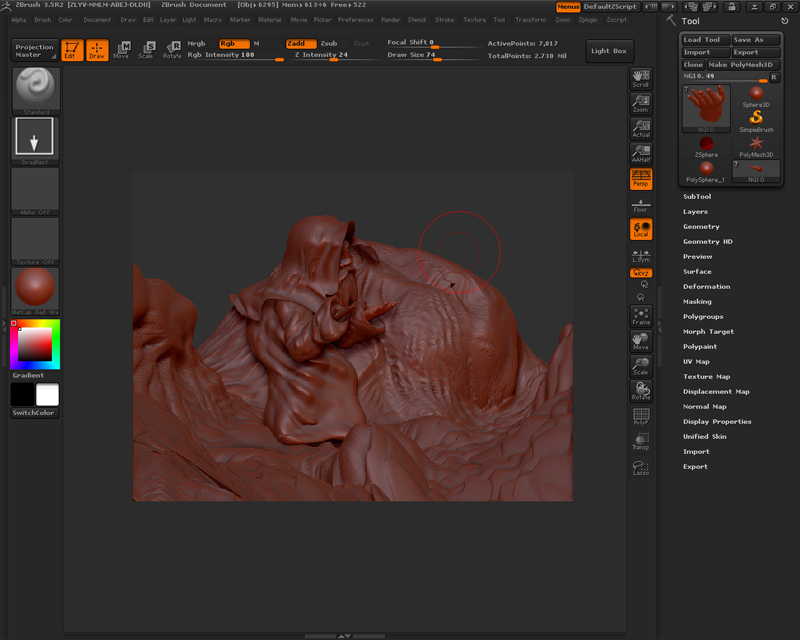Click the Frame icon in right shelf
Screen dimensions: 800x640
click(x=641, y=316)
